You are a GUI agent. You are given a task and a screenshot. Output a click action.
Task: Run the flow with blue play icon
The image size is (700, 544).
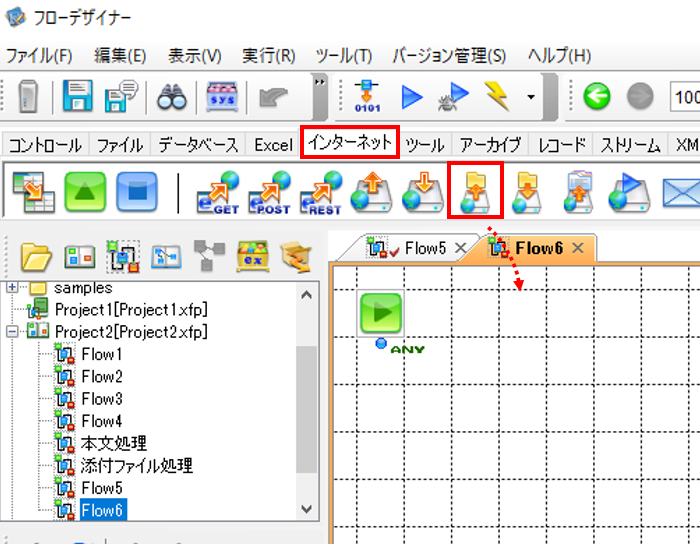point(411,97)
